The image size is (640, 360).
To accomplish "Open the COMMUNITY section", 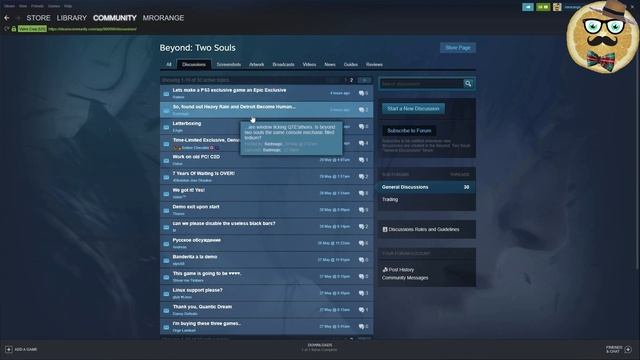I will coord(115,18).
